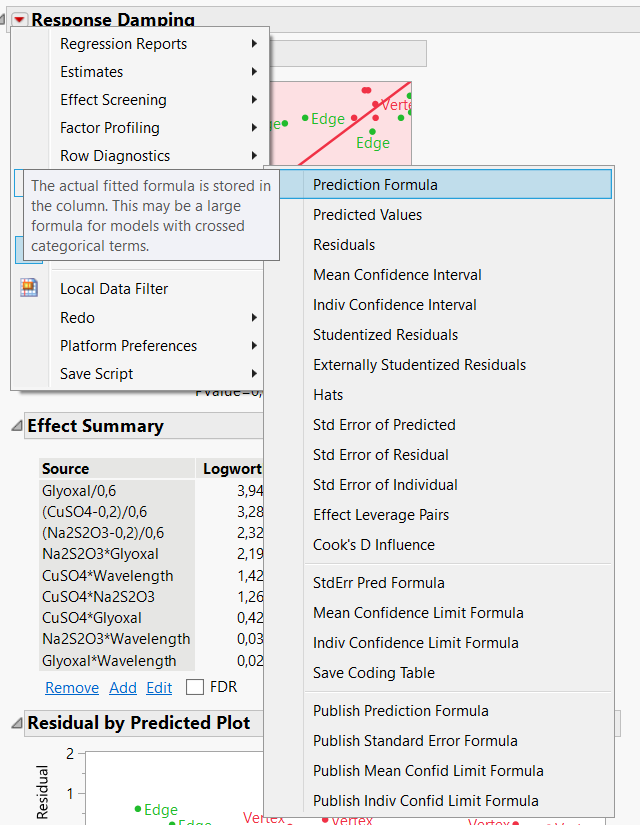
Task: Toggle the FDR checkbox
Action: click(x=195, y=687)
